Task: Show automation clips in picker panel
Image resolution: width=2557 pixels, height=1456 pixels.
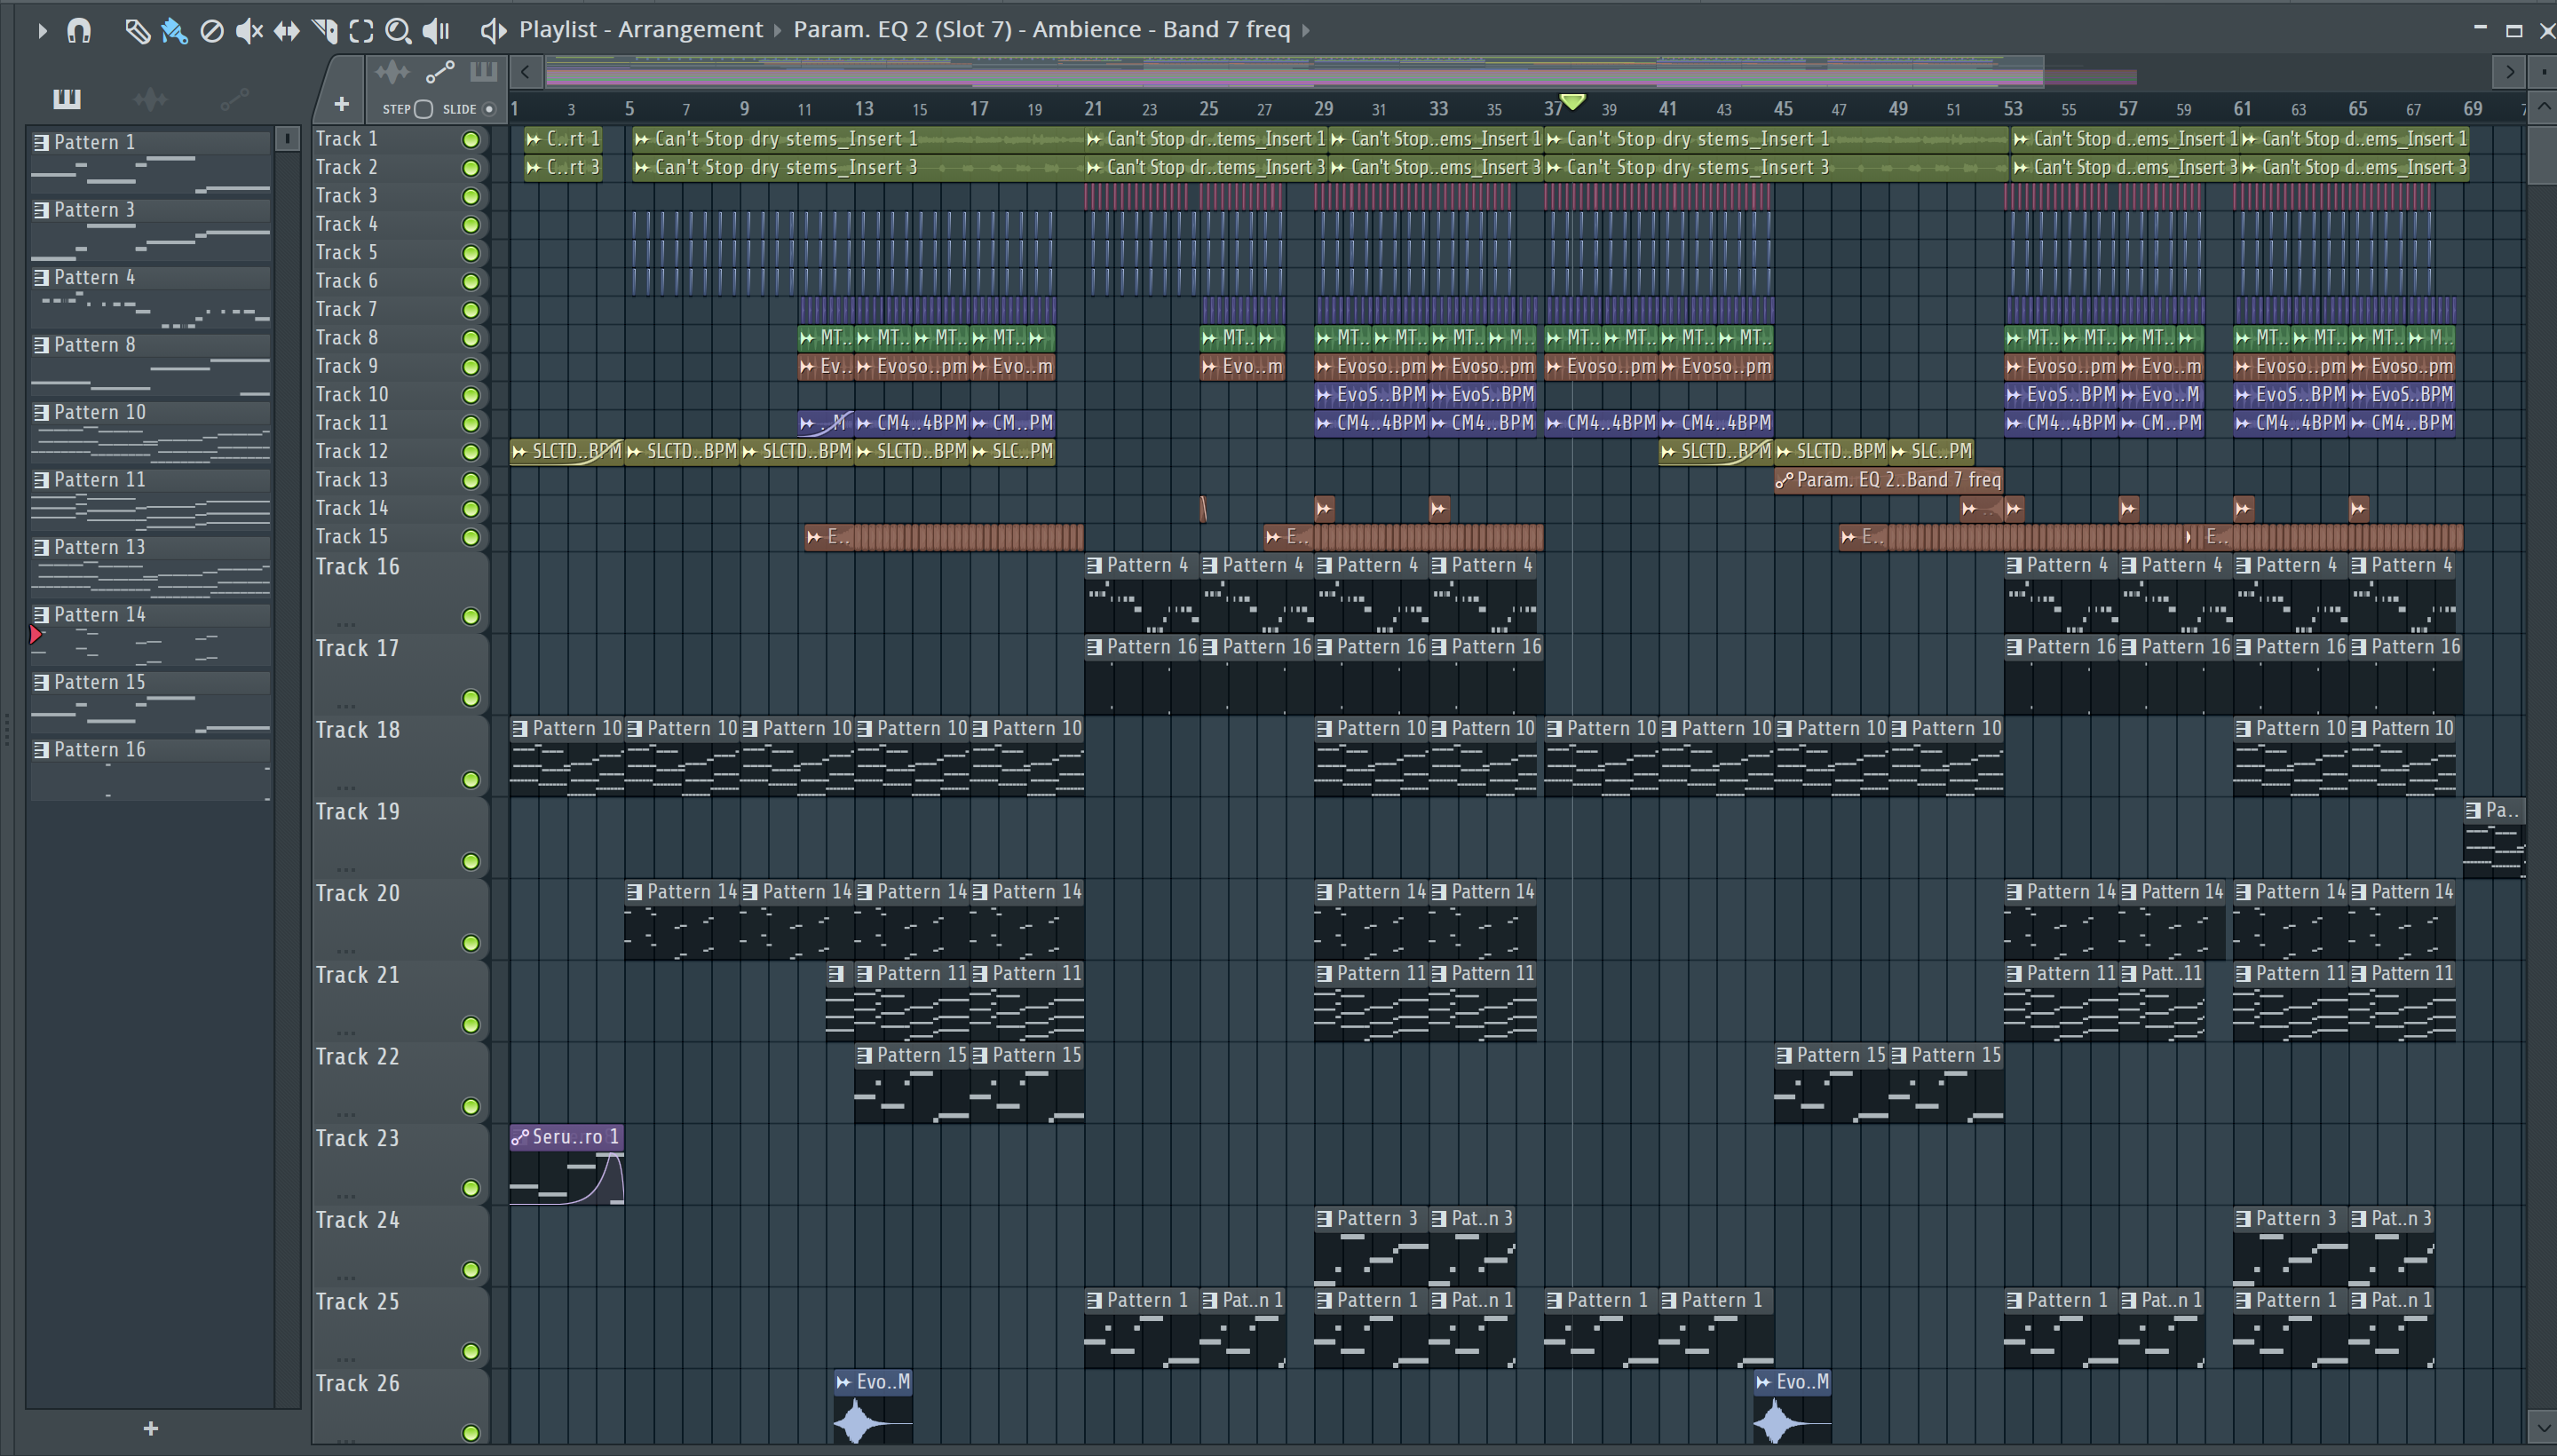Action: 234,98
